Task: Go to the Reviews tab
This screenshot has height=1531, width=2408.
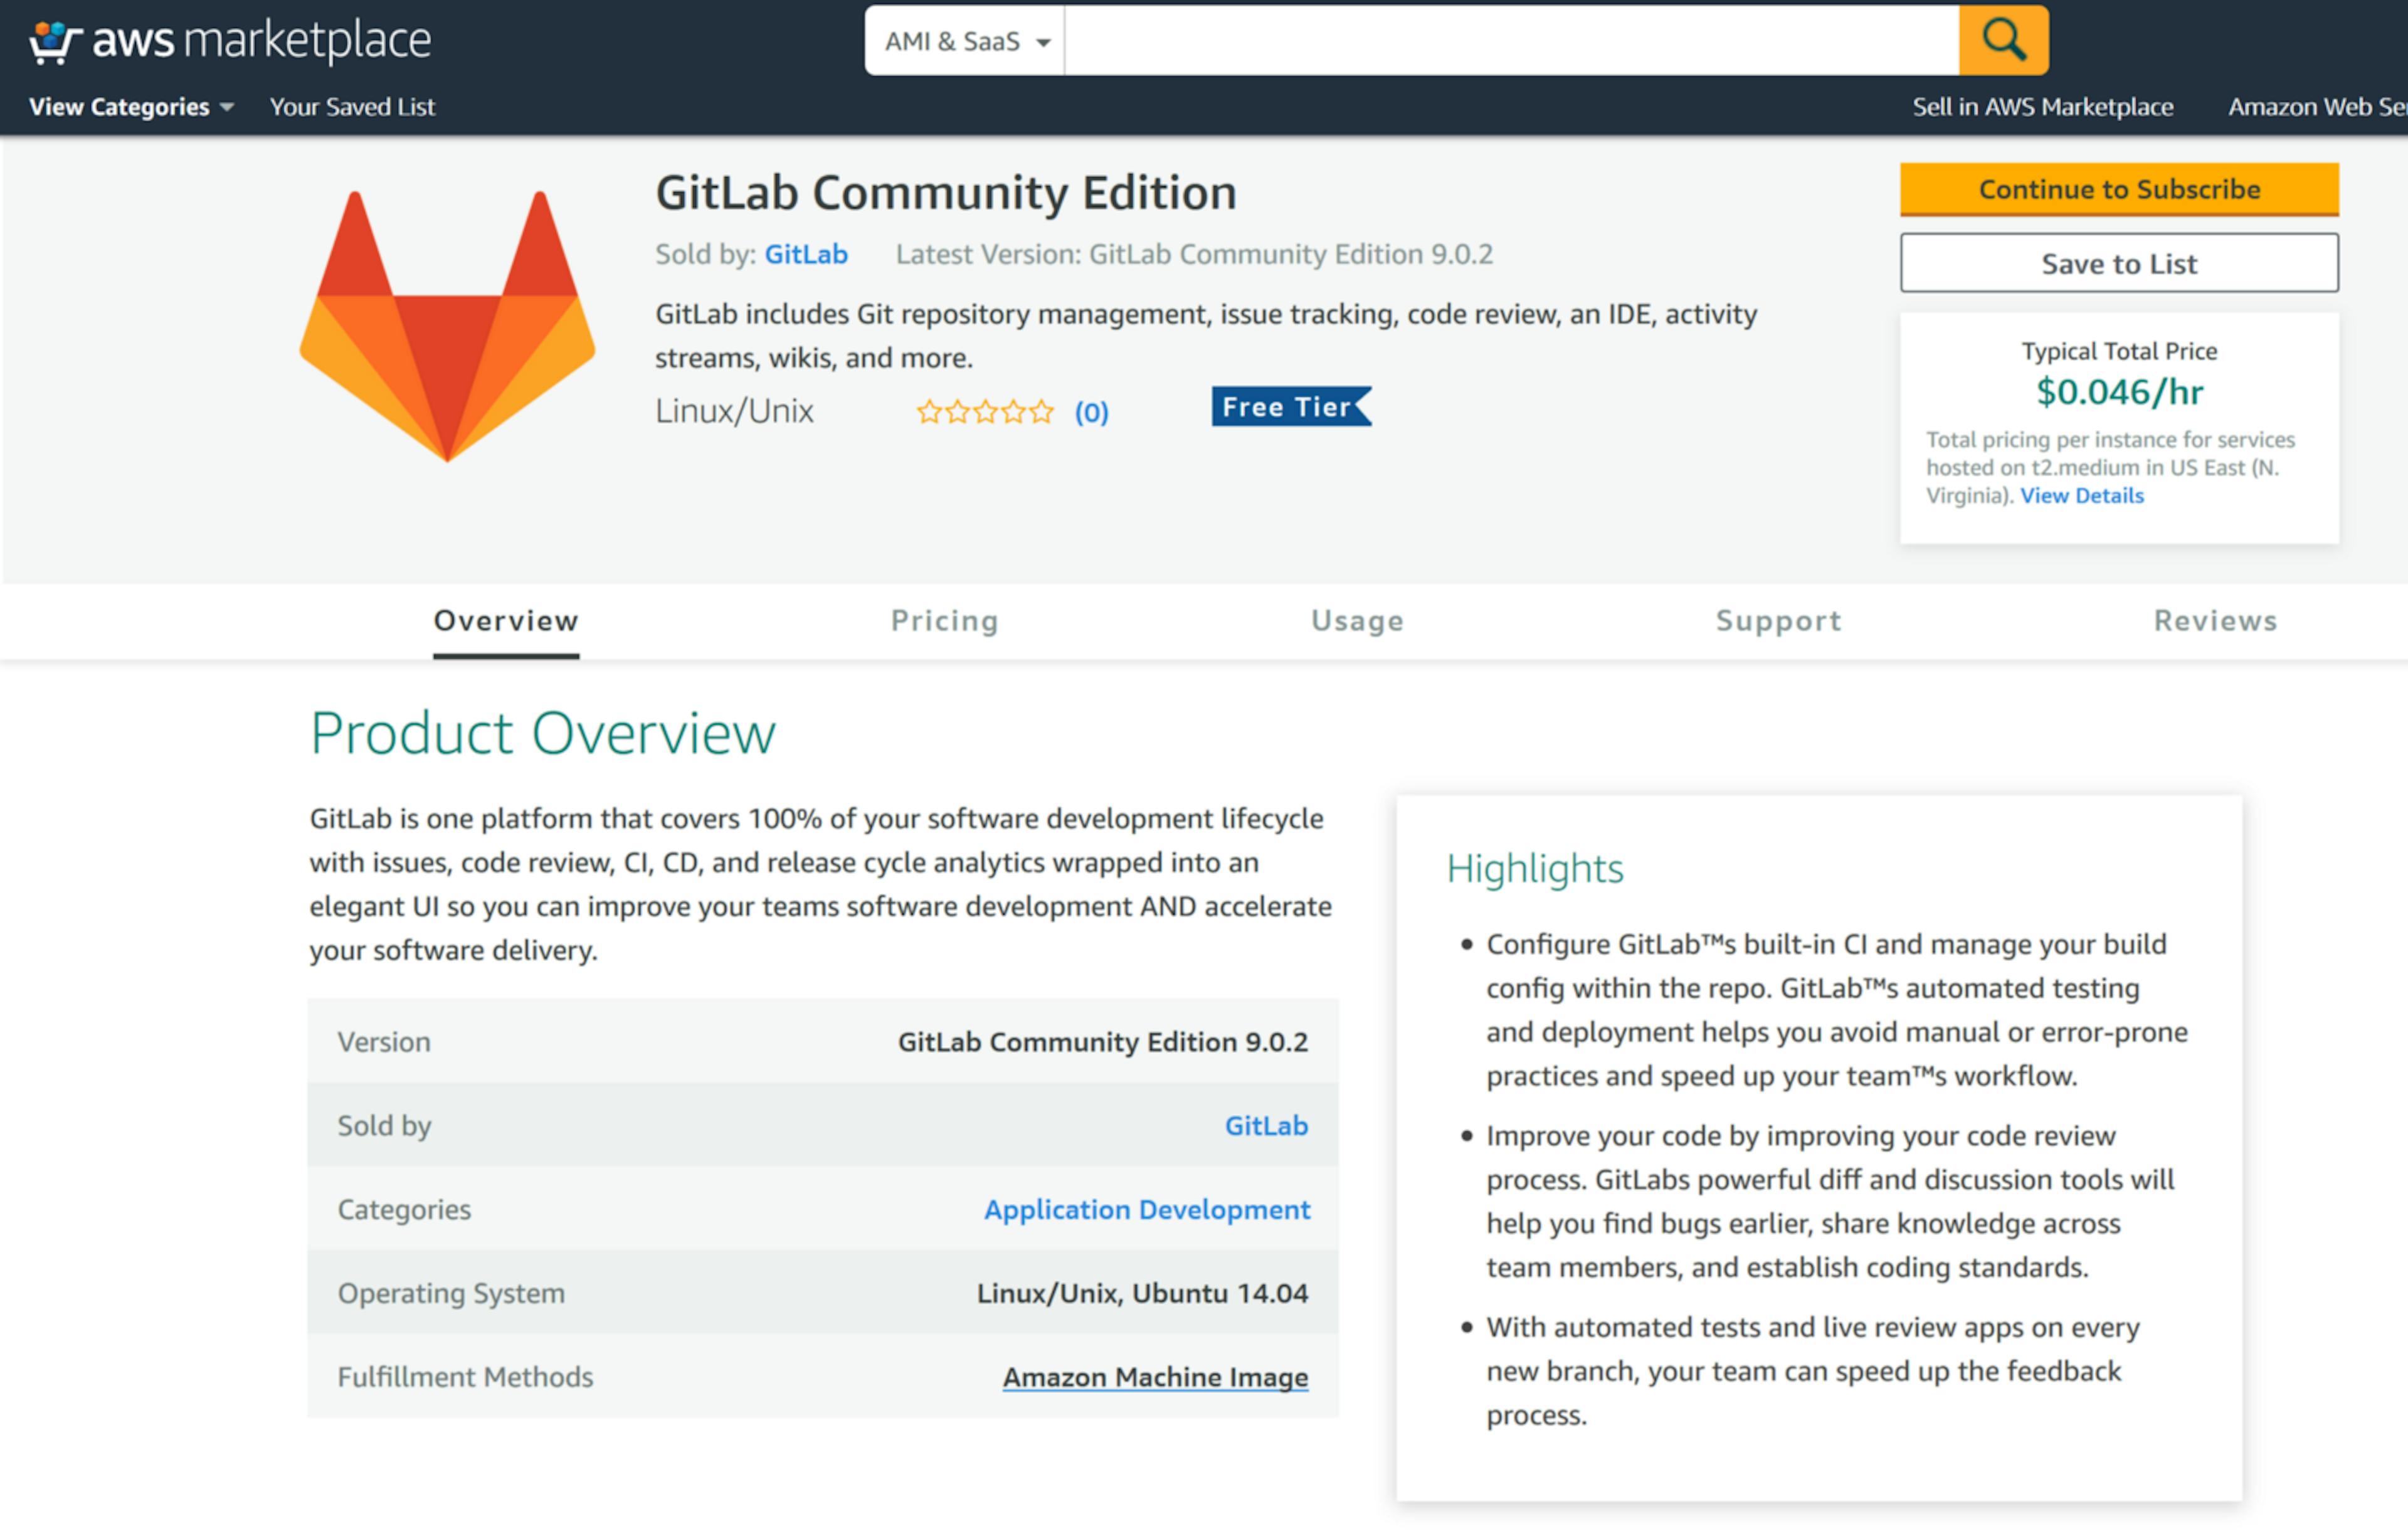Action: (2216, 620)
